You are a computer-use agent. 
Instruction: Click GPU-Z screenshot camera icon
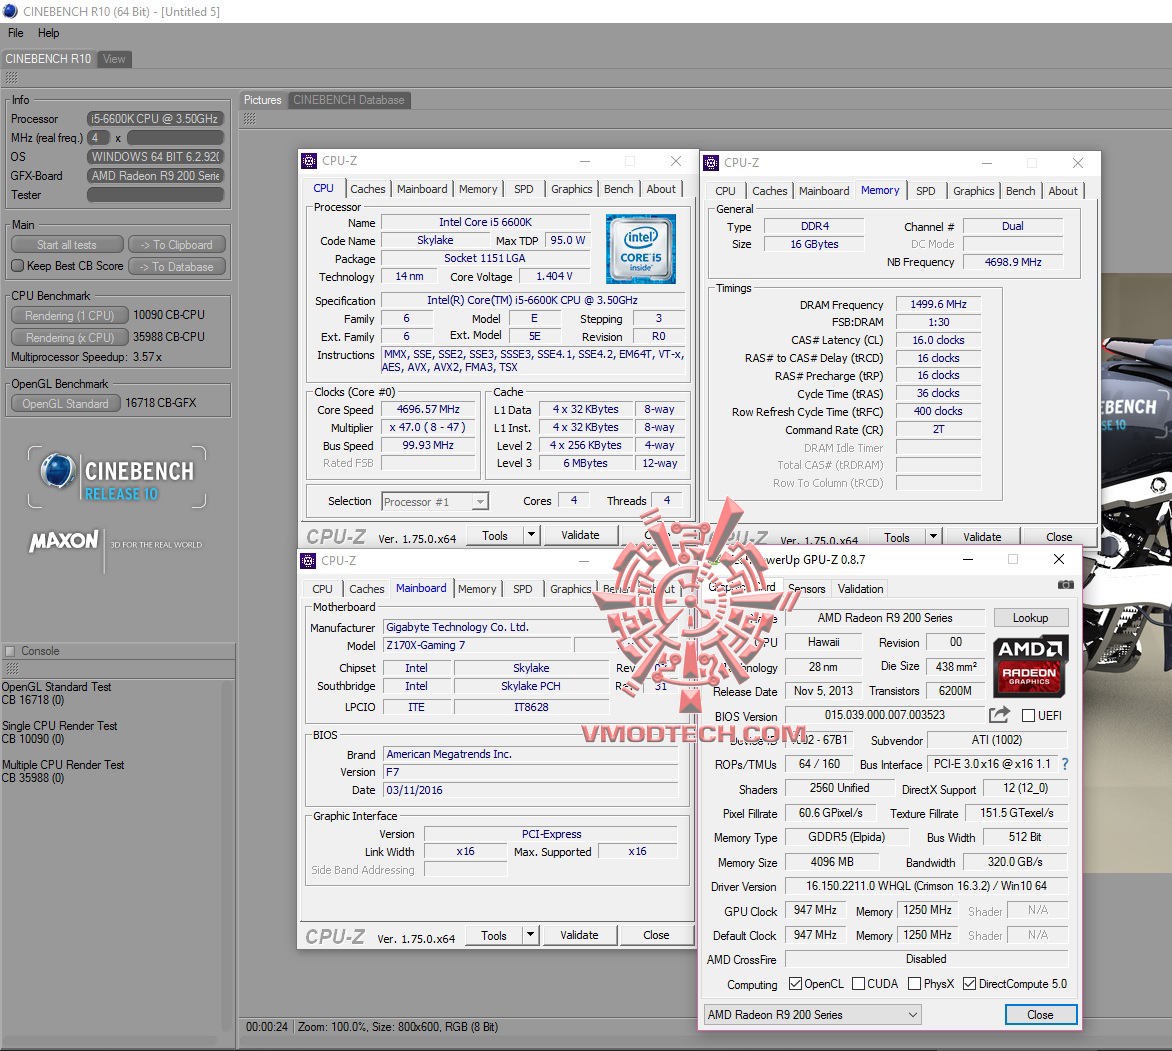point(1066,585)
